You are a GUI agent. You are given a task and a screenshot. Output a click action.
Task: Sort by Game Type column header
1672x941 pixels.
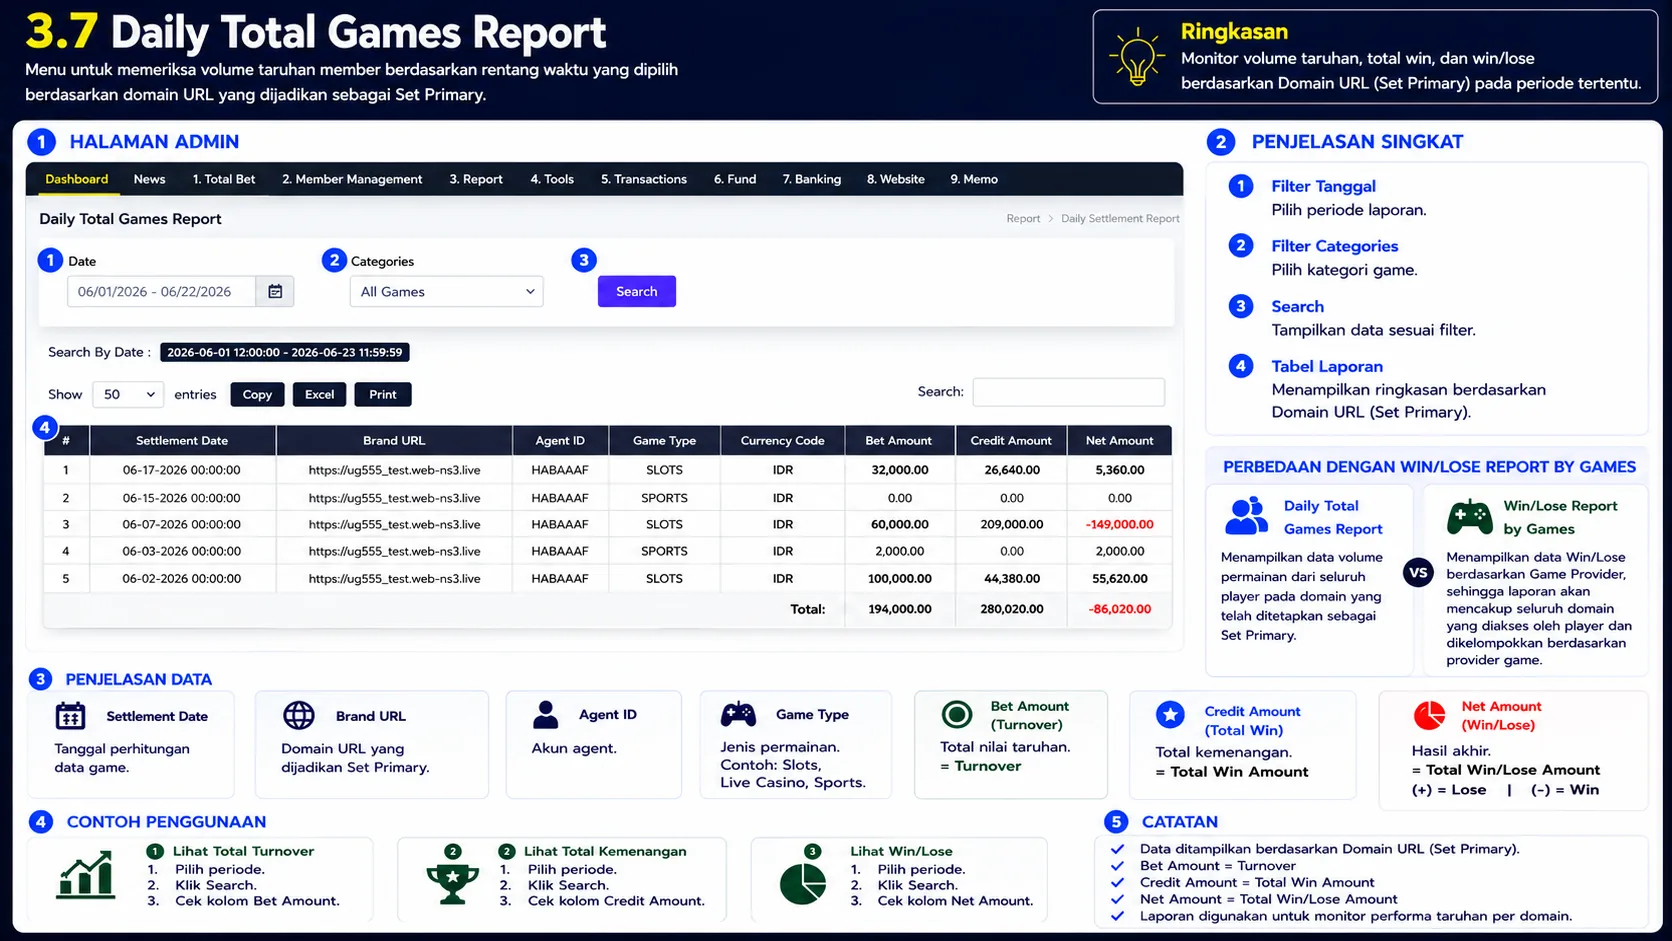pyautogui.click(x=664, y=440)
